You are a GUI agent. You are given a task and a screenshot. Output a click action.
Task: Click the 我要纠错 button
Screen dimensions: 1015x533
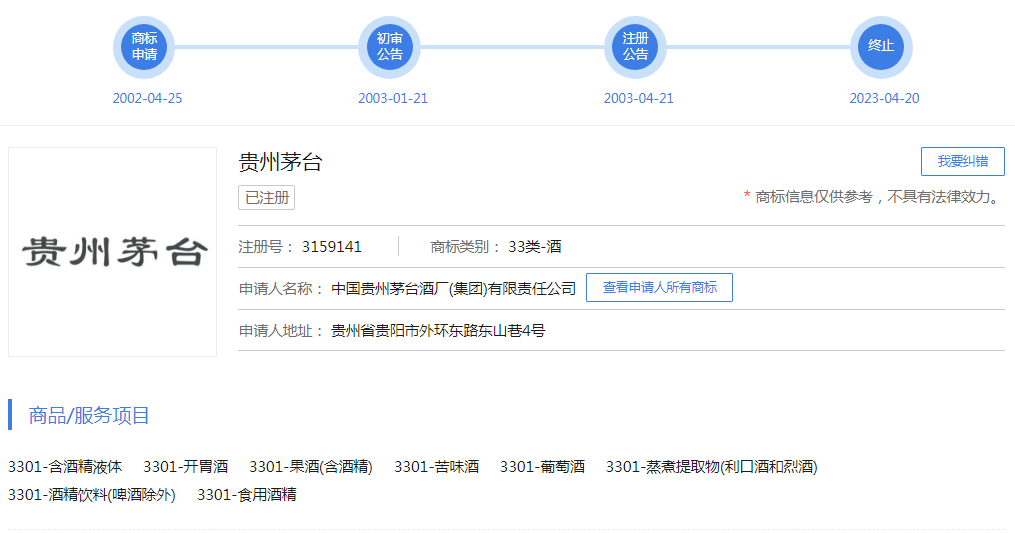(x=963, y=161)
